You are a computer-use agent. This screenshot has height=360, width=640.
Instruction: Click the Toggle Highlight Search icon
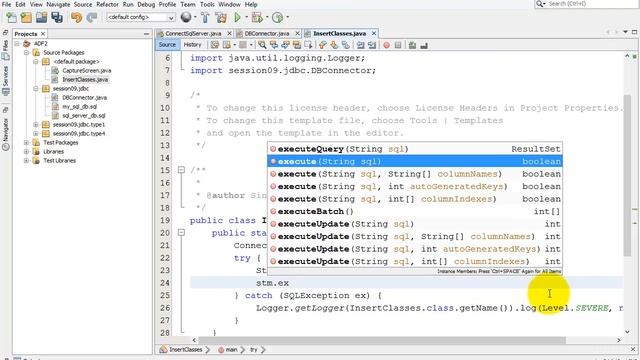pos(297,45)
